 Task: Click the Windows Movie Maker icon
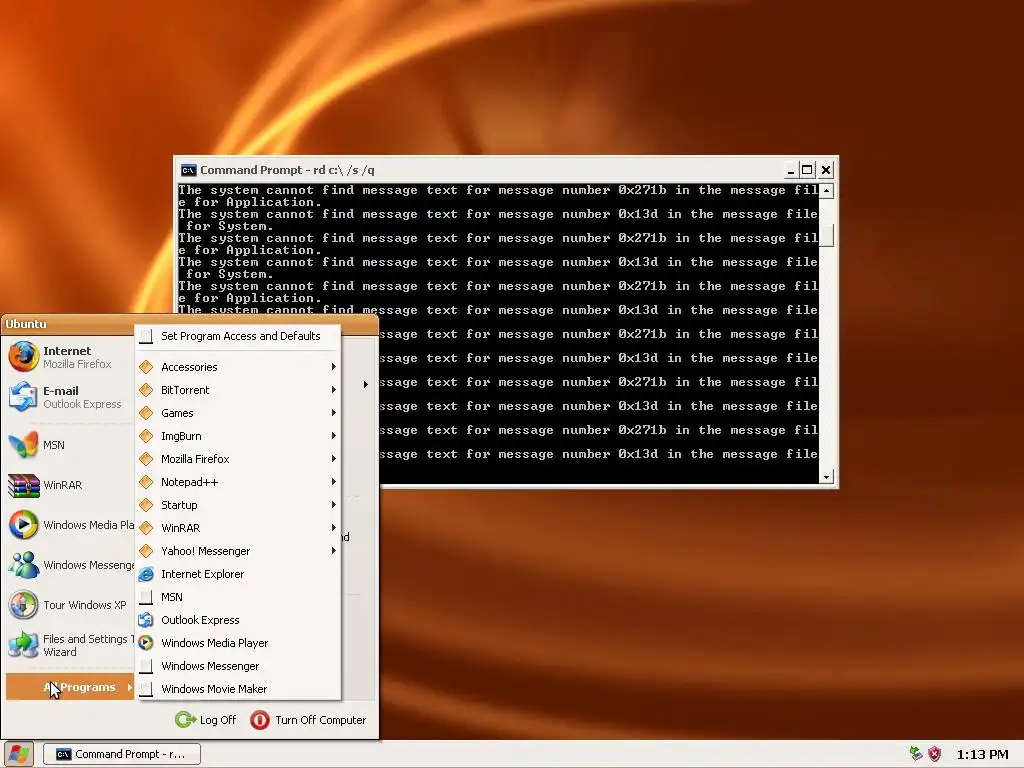tap(146, 689)
